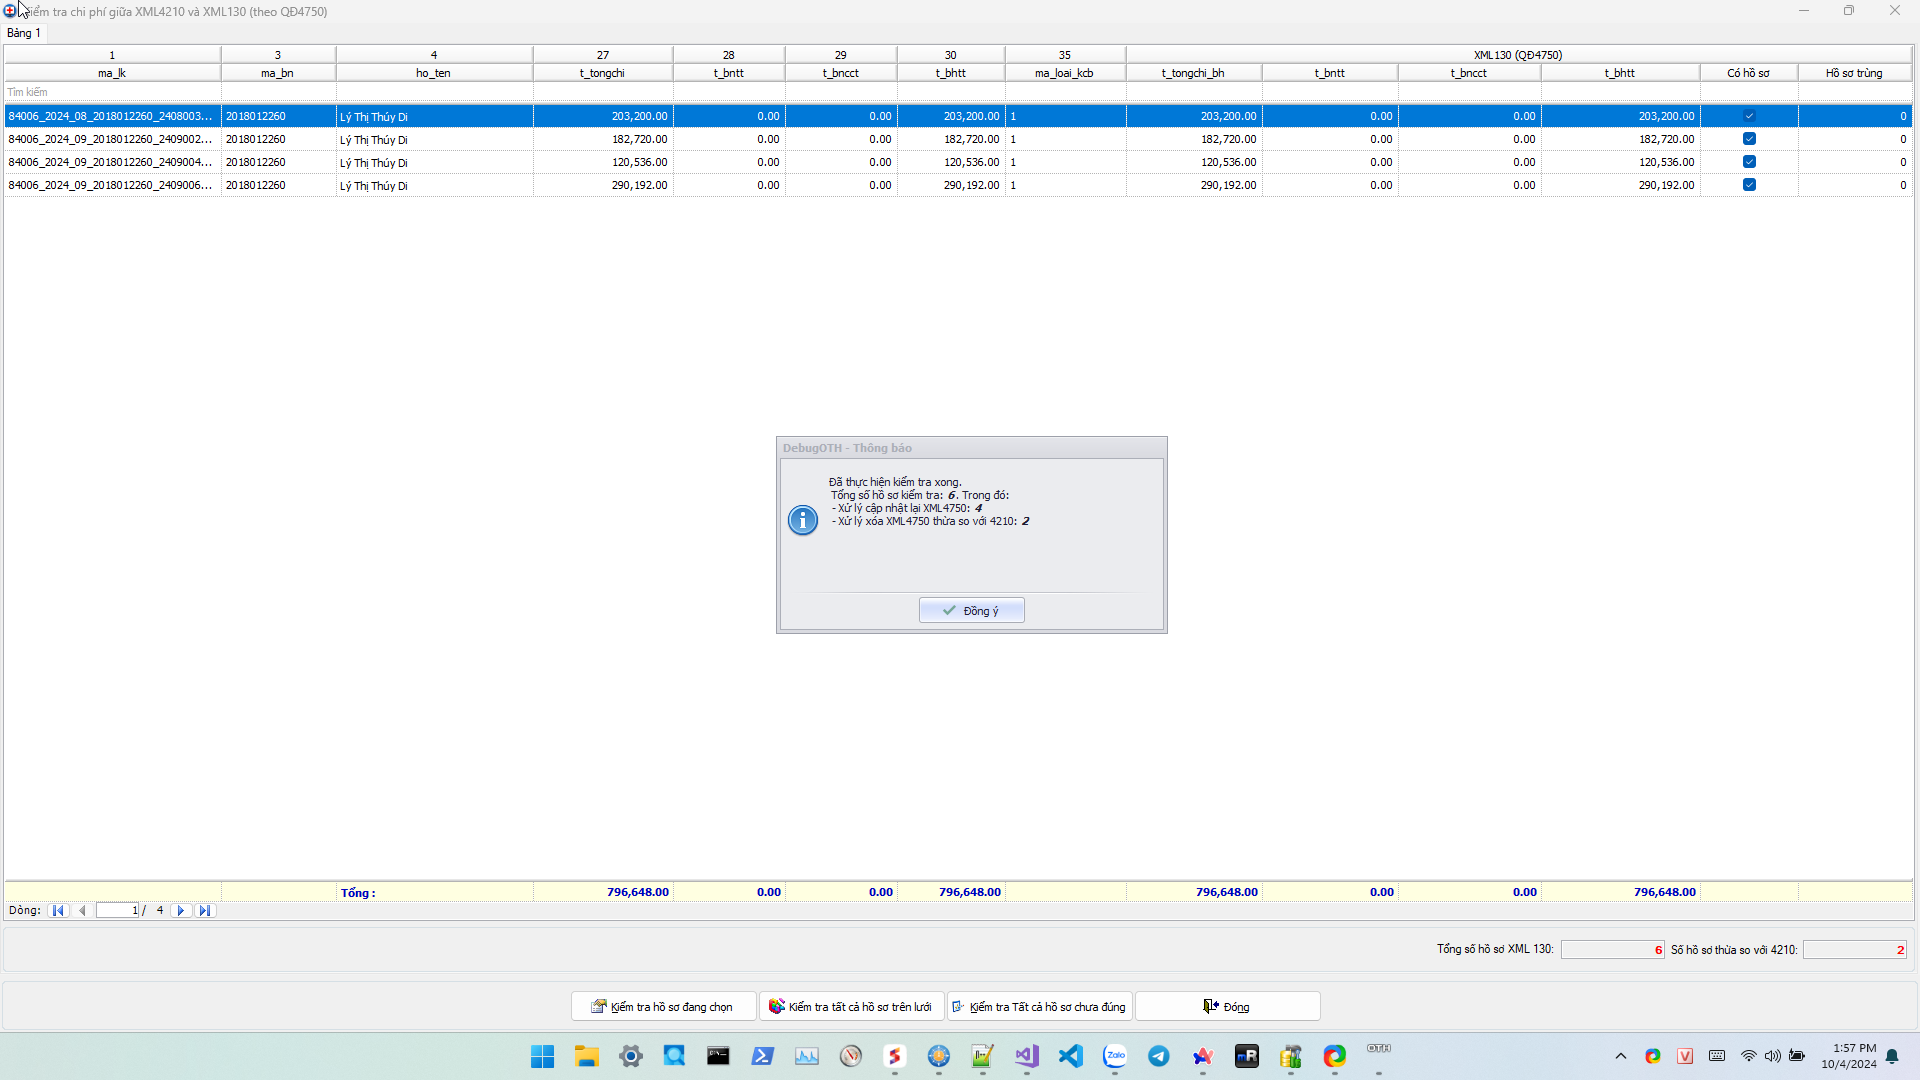Open Zalo from the taskbar
The image size is (1920, 1080).
tap(1114, 1056)
